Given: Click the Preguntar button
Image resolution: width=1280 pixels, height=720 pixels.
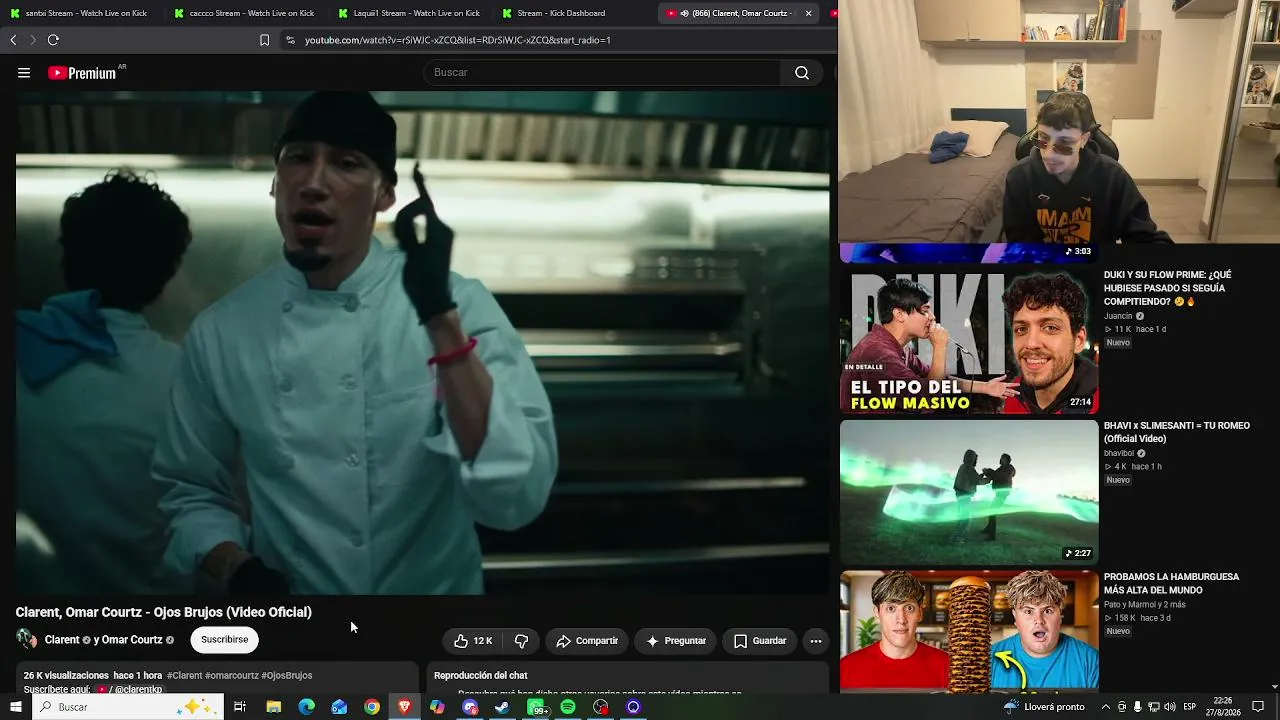Looking at the screenshot, I should (x=676, y=641).
